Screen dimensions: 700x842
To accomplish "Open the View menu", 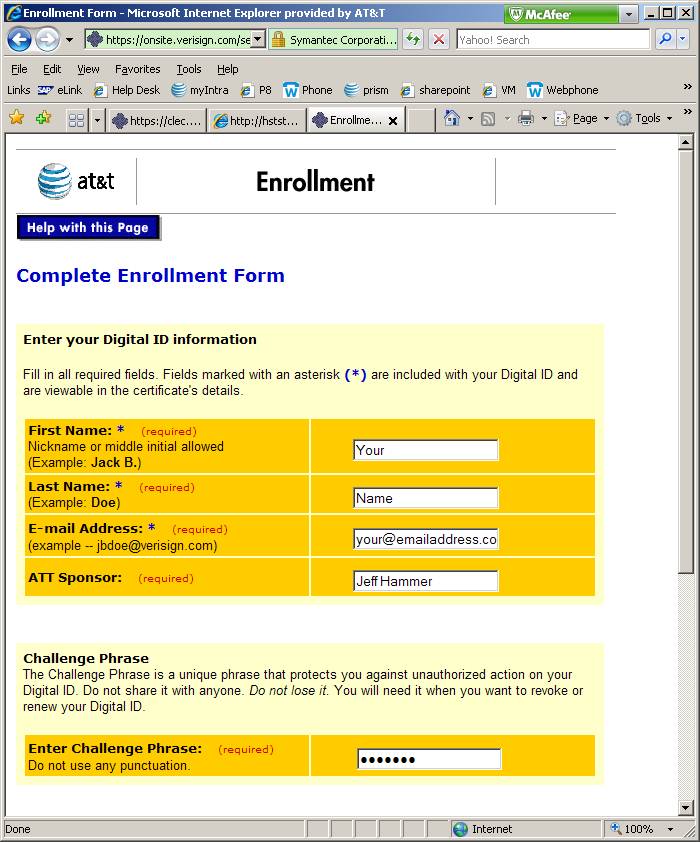I will (x=88, y=69).
